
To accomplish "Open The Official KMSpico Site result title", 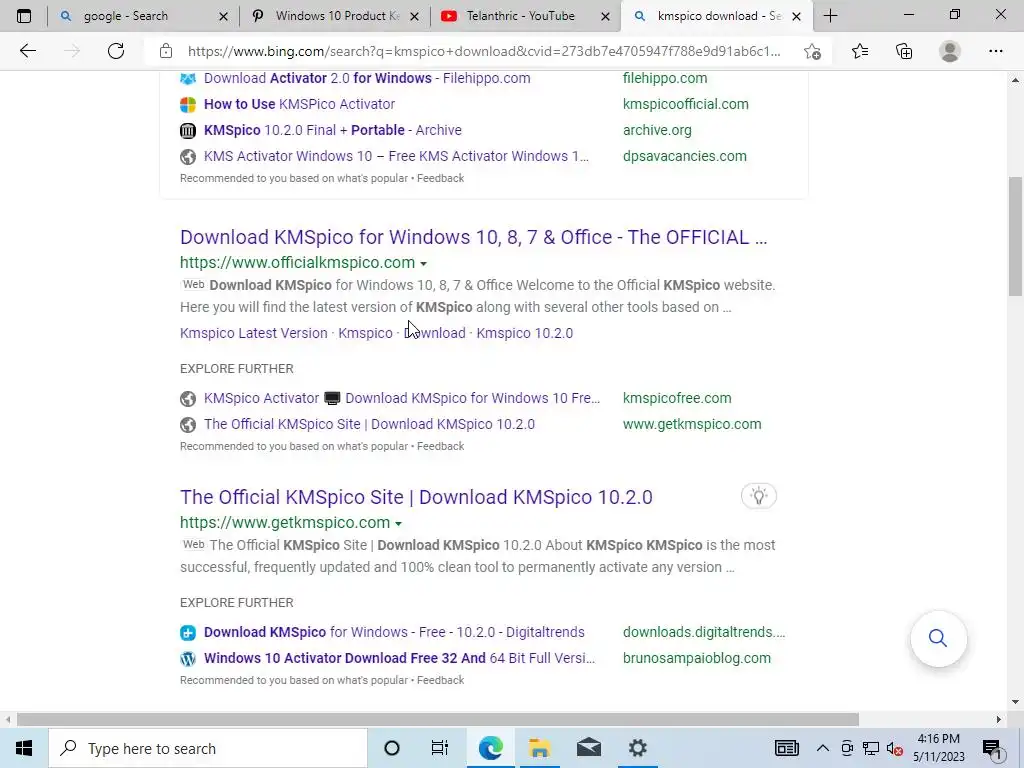I will [416, 497].
